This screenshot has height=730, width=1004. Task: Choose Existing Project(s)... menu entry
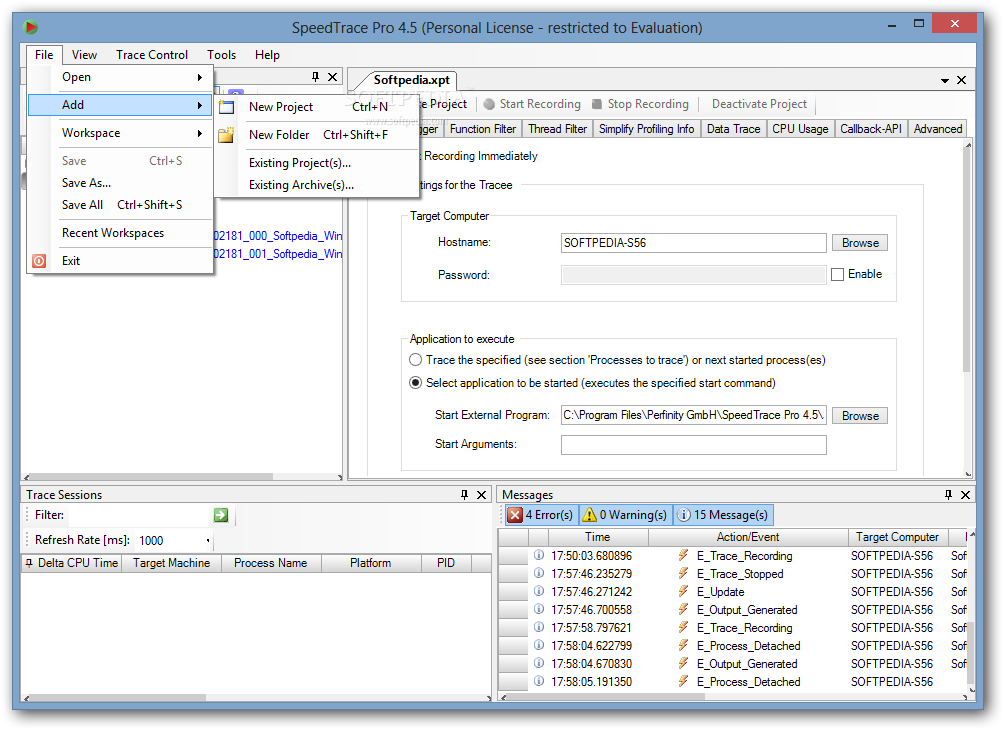tap(318, 163)
